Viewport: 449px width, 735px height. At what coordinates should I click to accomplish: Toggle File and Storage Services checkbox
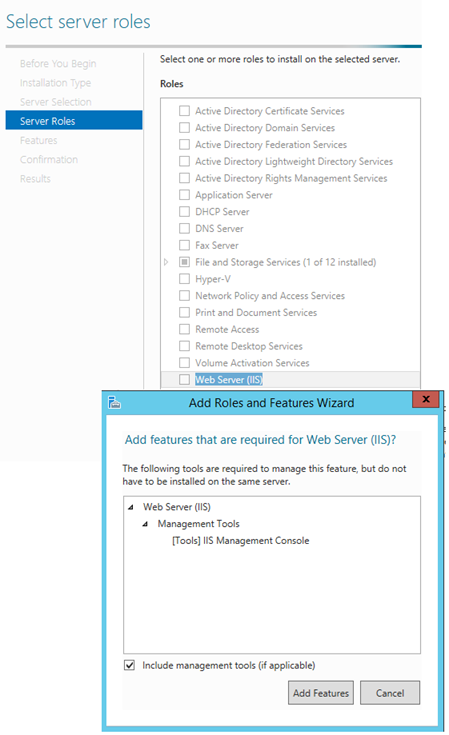pyautogui.click(x=185, y=262)
